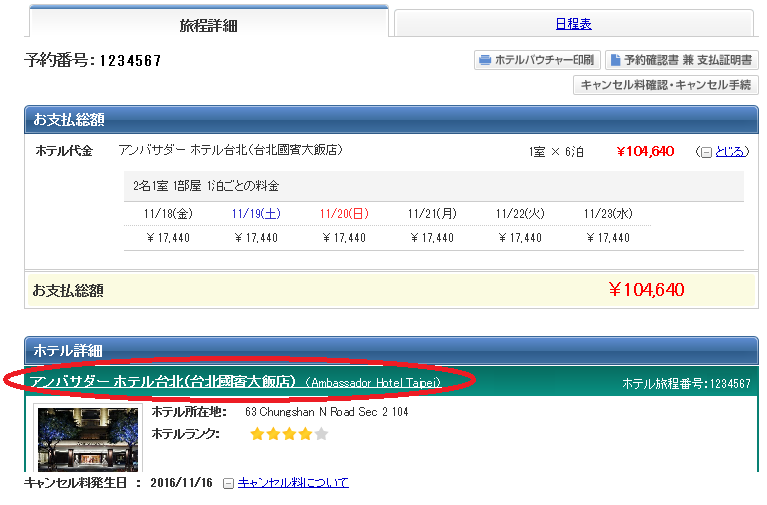Viewport: 767px width, 505px height.
Task: Open 予約確認書 兼 支払証明書 document
Action: (x=682, y=60)
